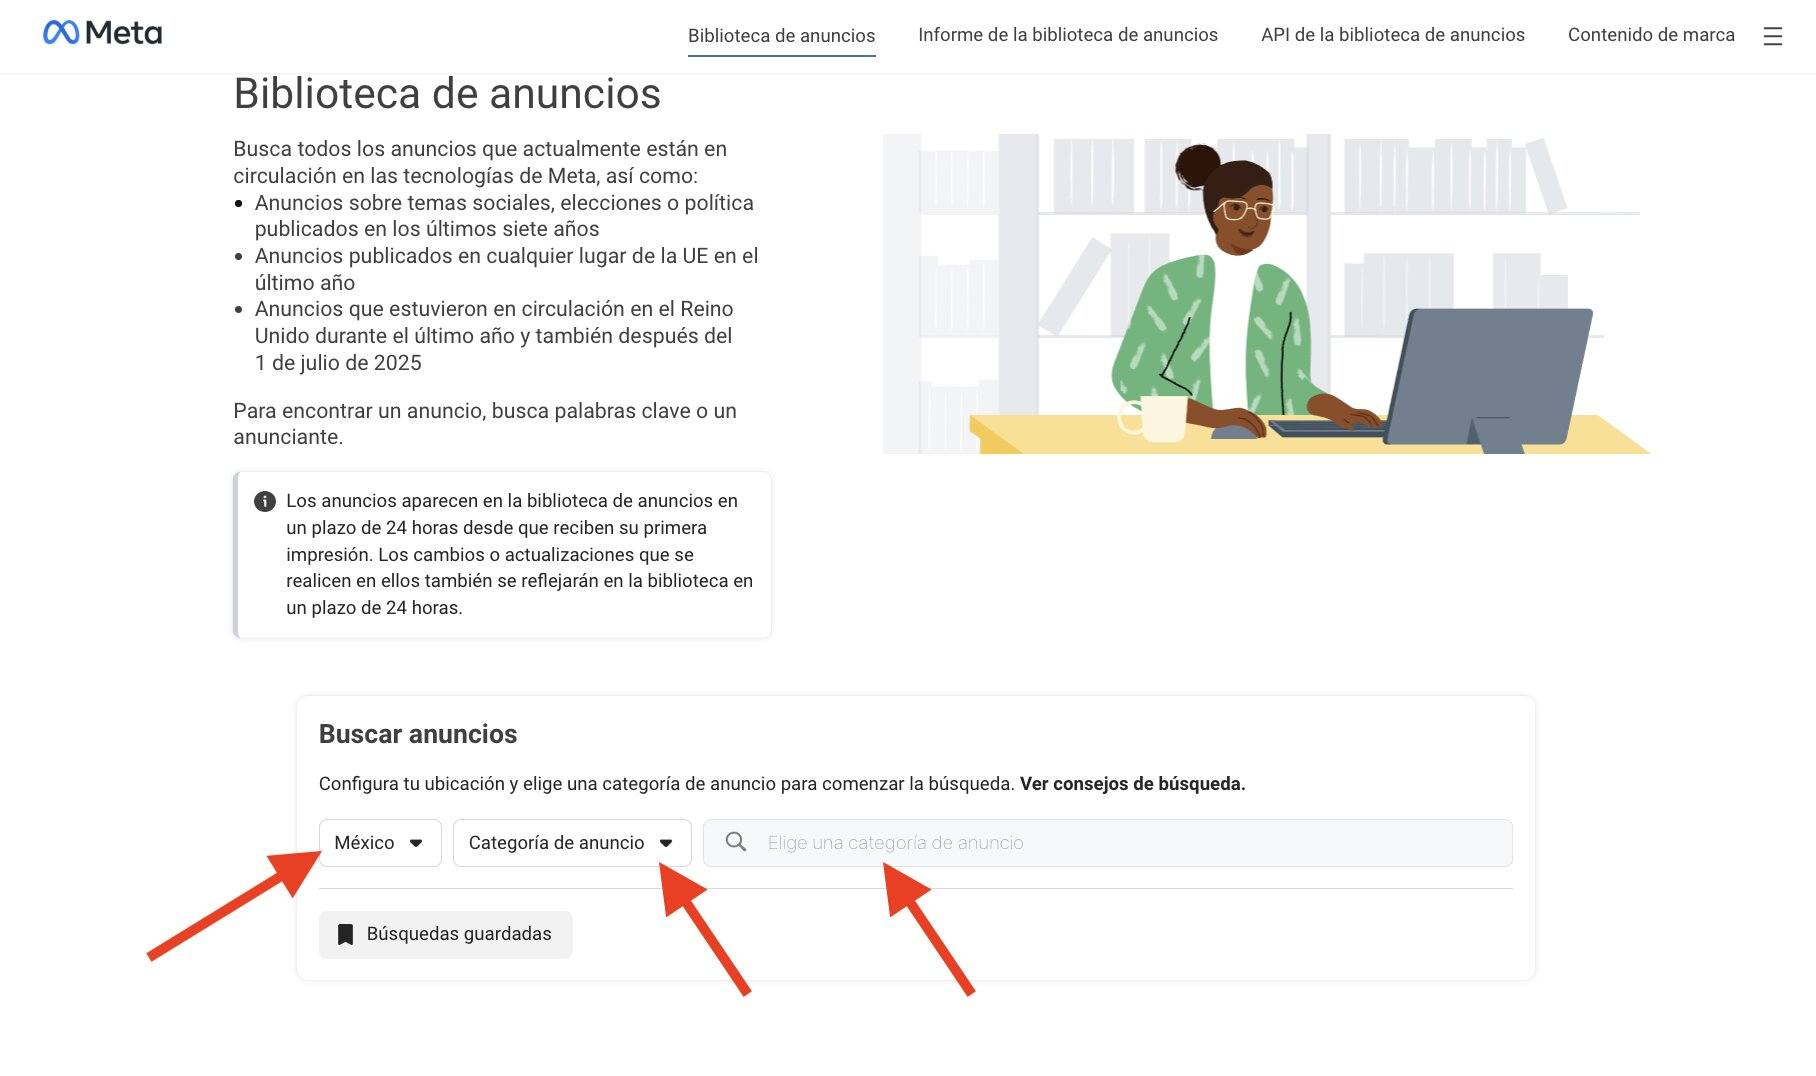Click the magnifying glass search icon
Viewport: 1816px width, 1076px height.
pyautogui.click(x=736, y=842)
